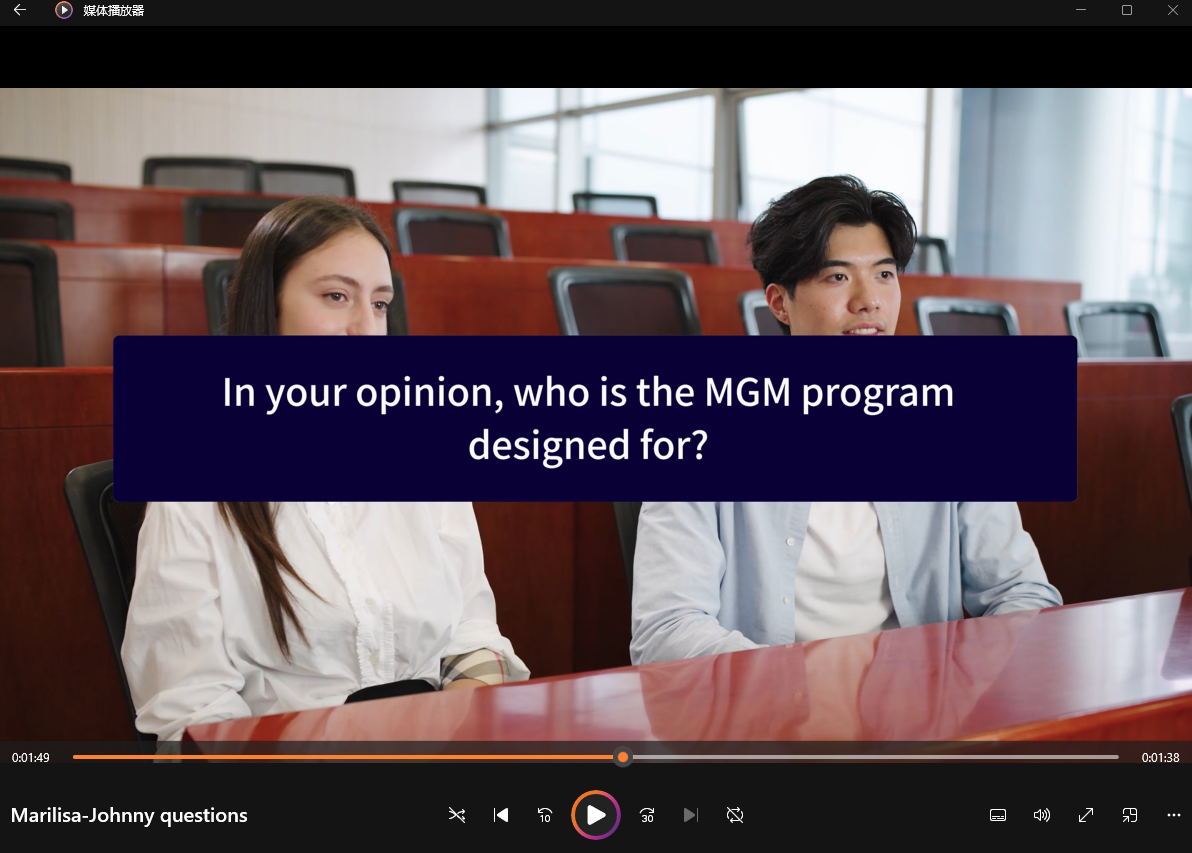Image resolution: width=1192 pixels, height=853 pixels.
Task: Maximize the Media Player window
Action: [1127, 10]
